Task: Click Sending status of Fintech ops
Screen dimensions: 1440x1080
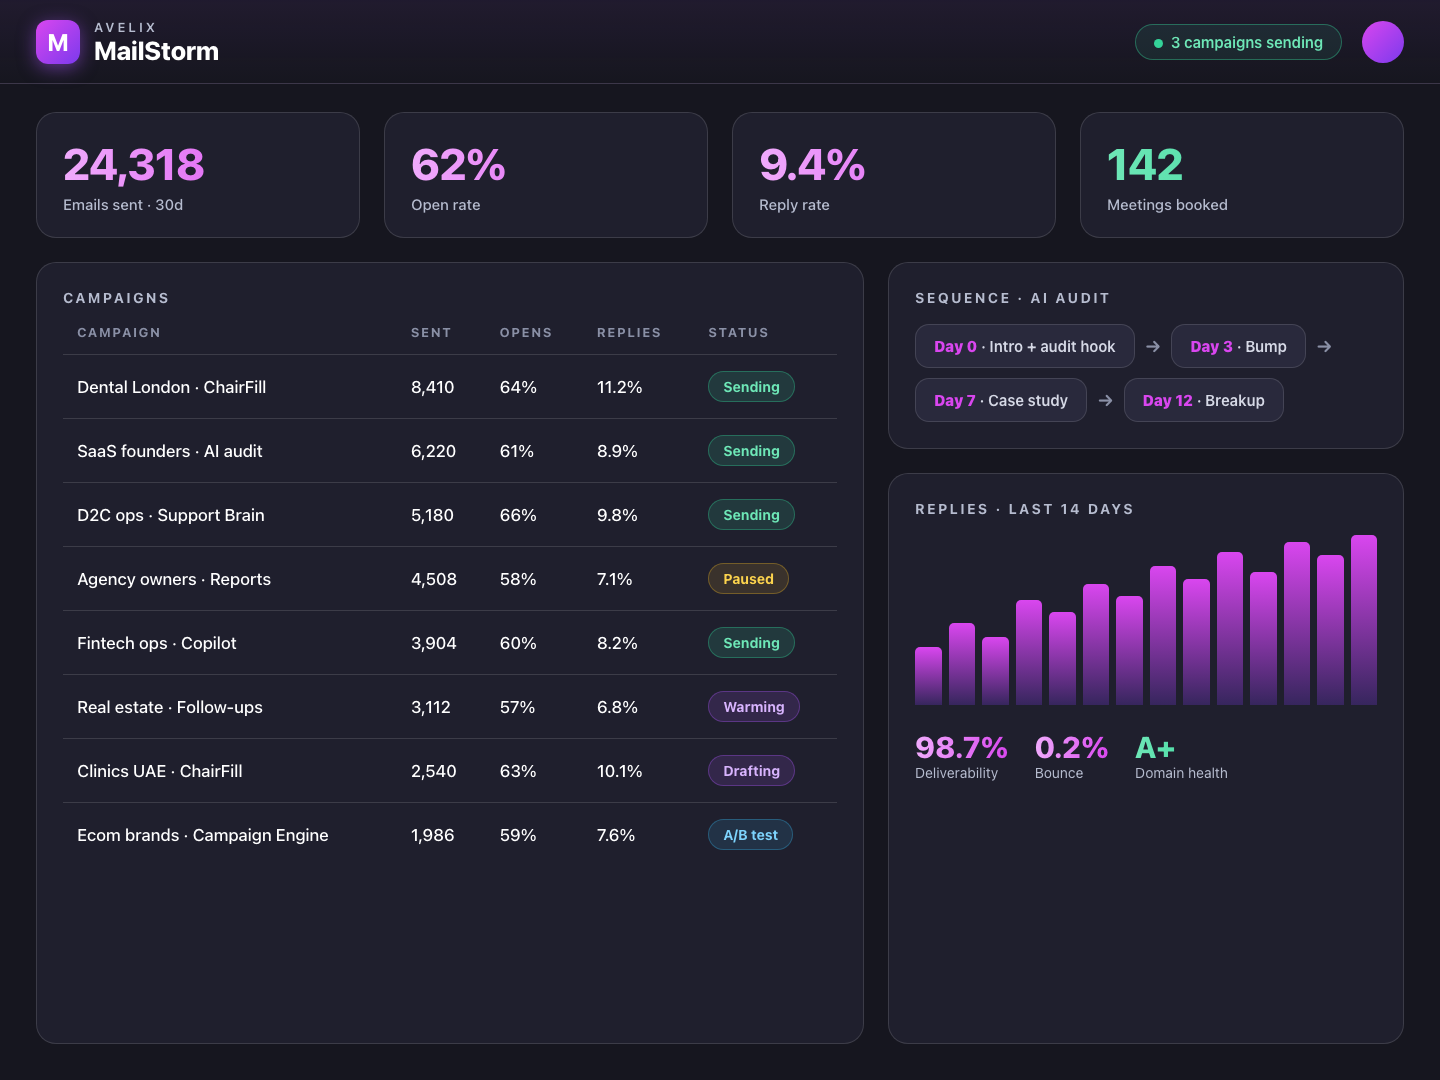Action: pyautogui.click(x=751, y=643)
